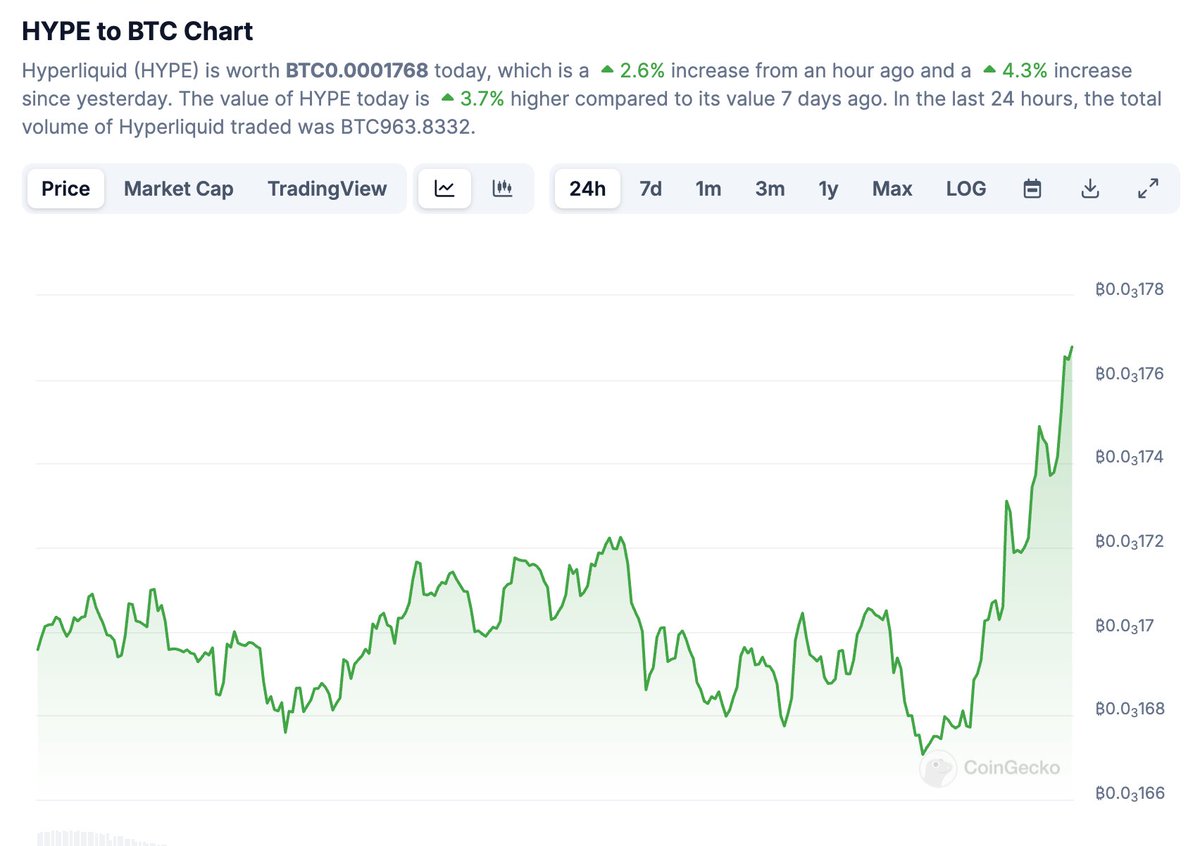Click the ฿0.0₃178 axis label
This screenshot has height=846, width=1200.
coord(1129,291)
